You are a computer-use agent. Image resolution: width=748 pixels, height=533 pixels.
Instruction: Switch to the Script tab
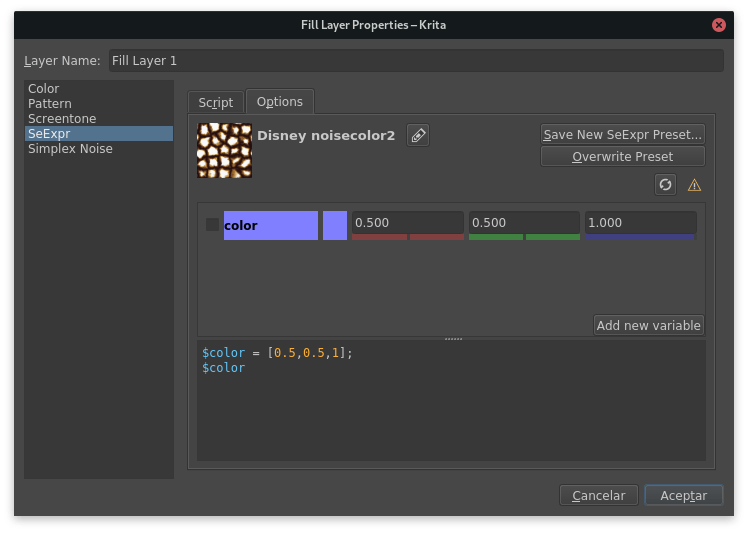click(215, 102)
